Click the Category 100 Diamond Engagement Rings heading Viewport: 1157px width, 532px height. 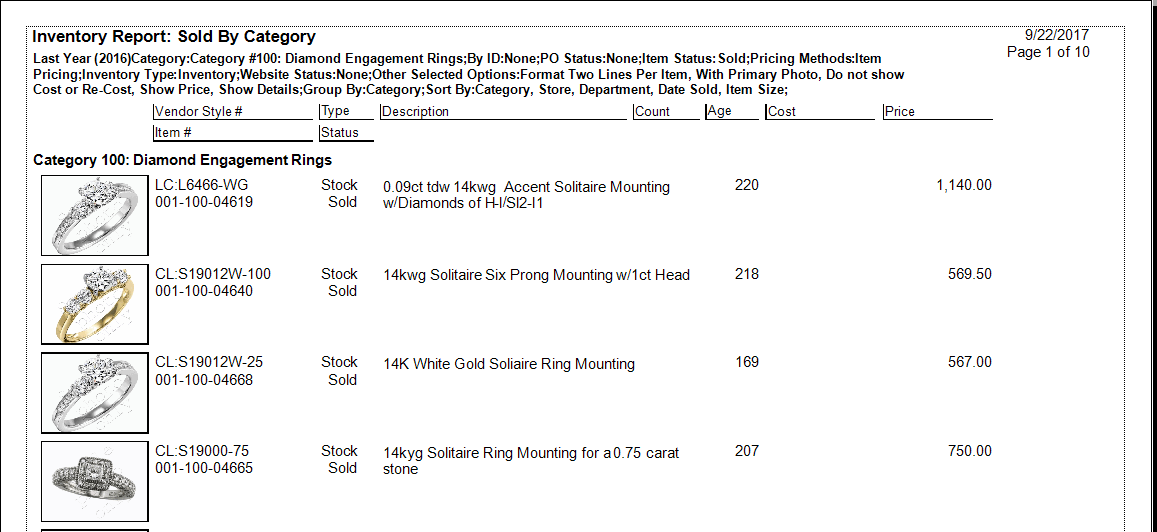click(x=182, y=160)
